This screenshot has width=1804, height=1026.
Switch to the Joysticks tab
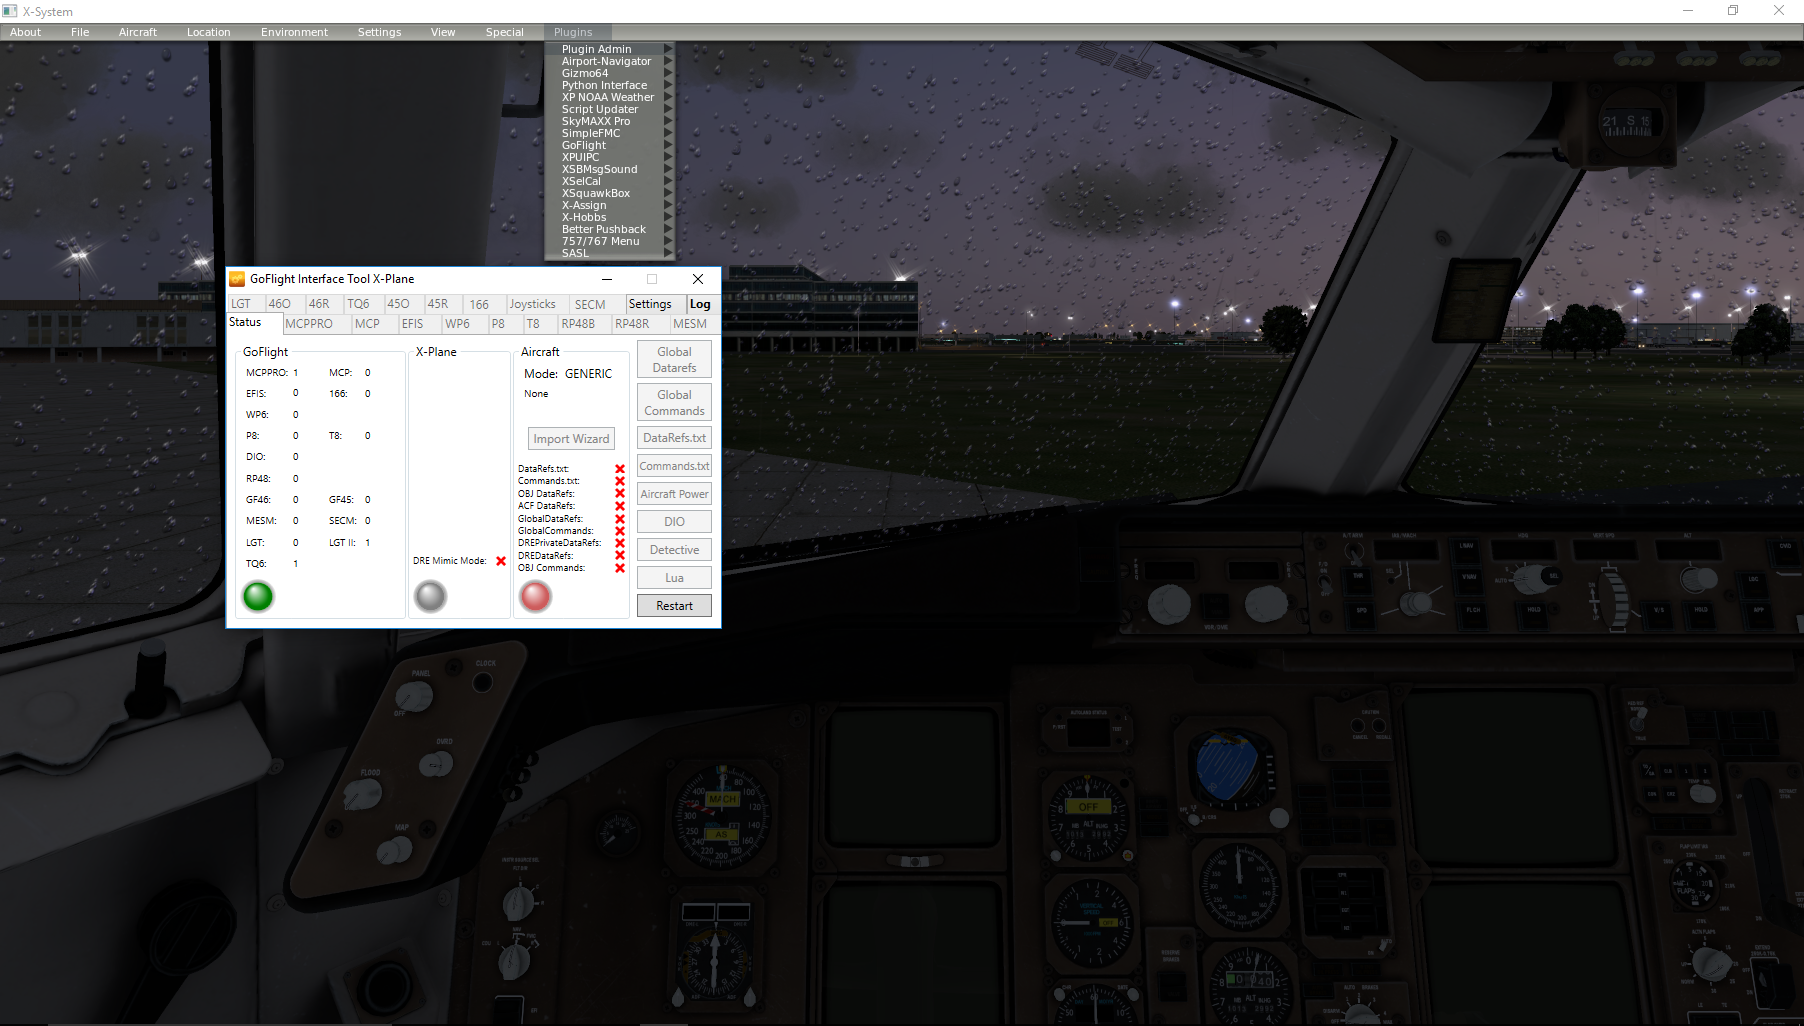point(532,304)
